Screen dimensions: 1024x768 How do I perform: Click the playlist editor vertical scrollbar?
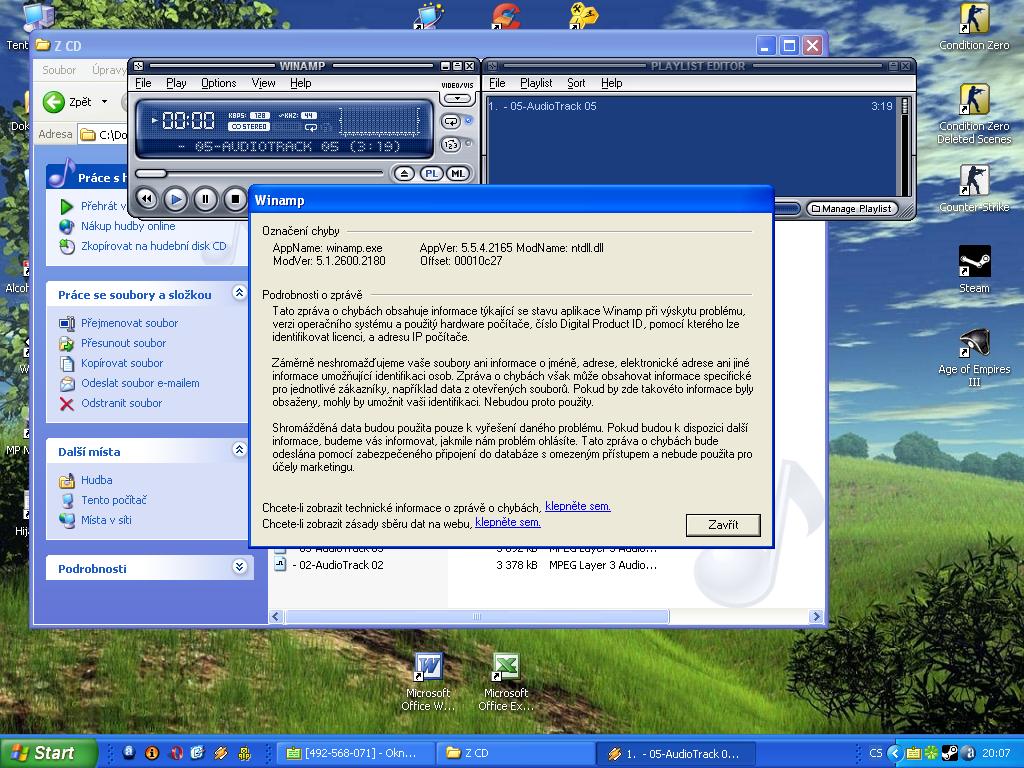pos(905,145)
